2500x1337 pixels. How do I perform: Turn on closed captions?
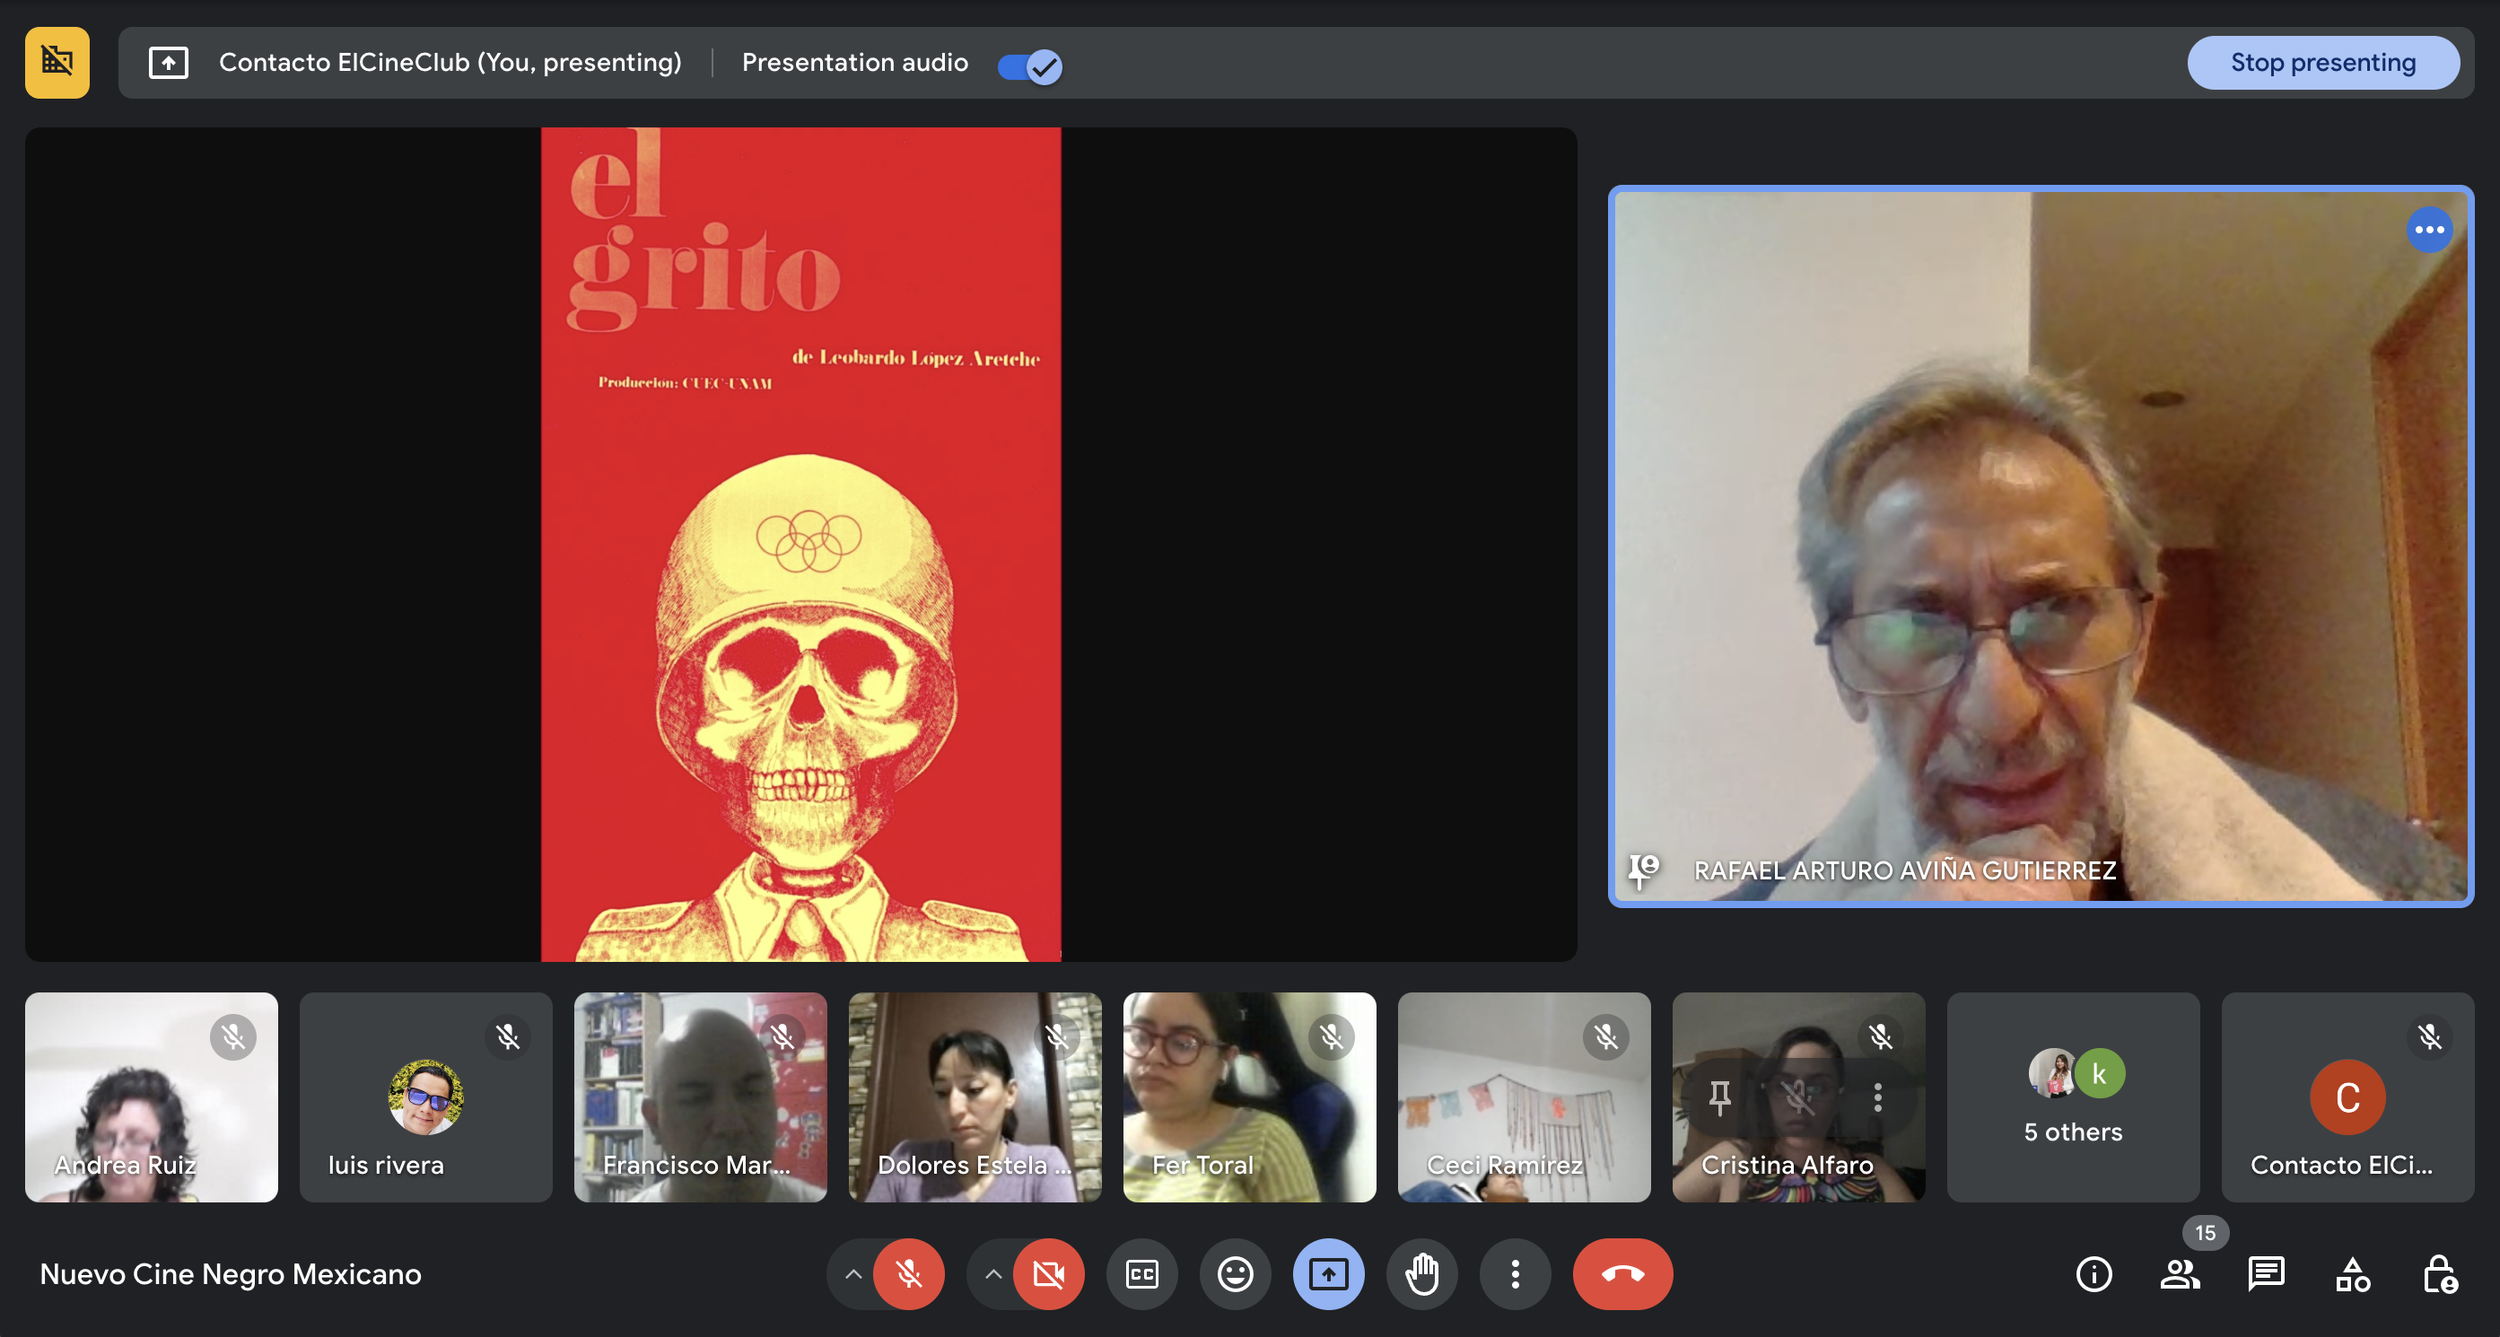pos(1142,1274)
